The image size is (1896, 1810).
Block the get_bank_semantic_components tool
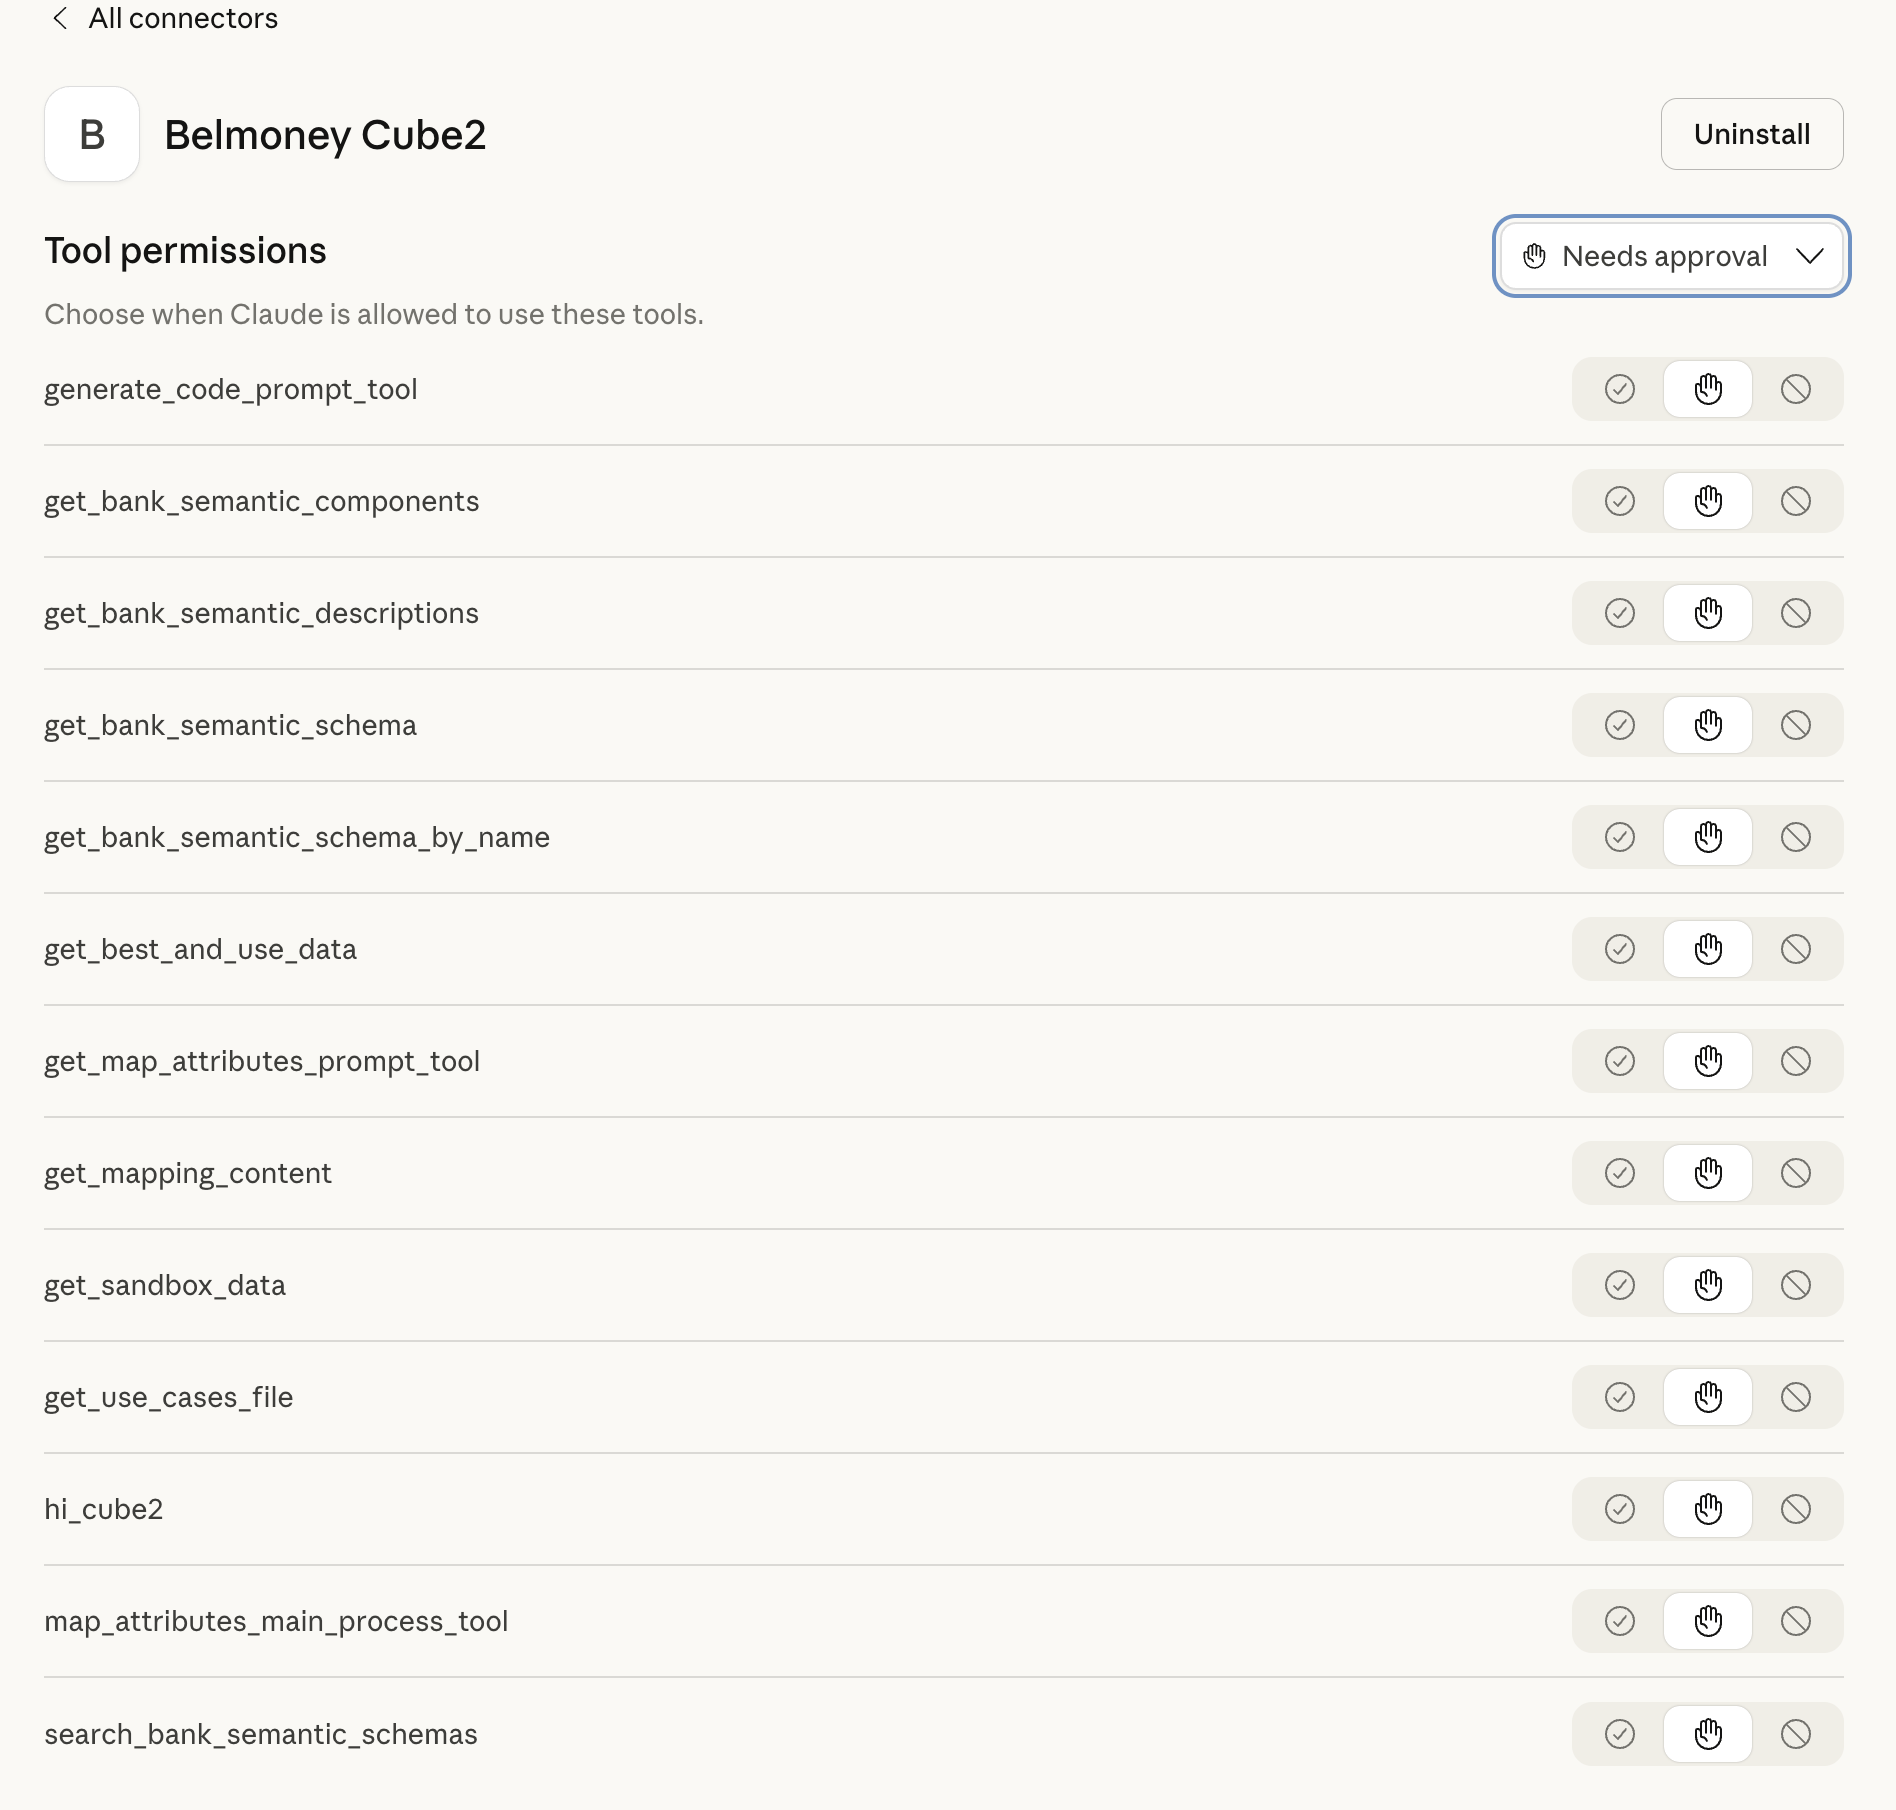1797,501
